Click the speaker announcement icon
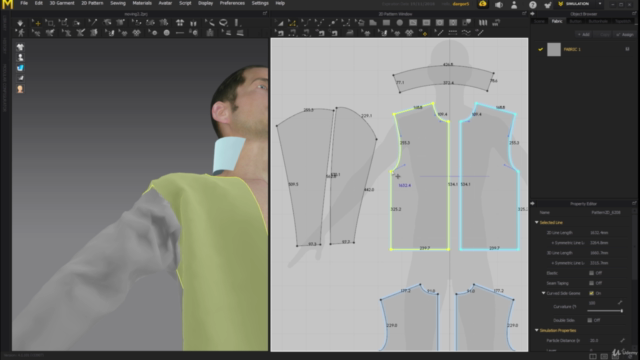Image resolution: width=640 pixels, height=360 pixels. [499, 4]
